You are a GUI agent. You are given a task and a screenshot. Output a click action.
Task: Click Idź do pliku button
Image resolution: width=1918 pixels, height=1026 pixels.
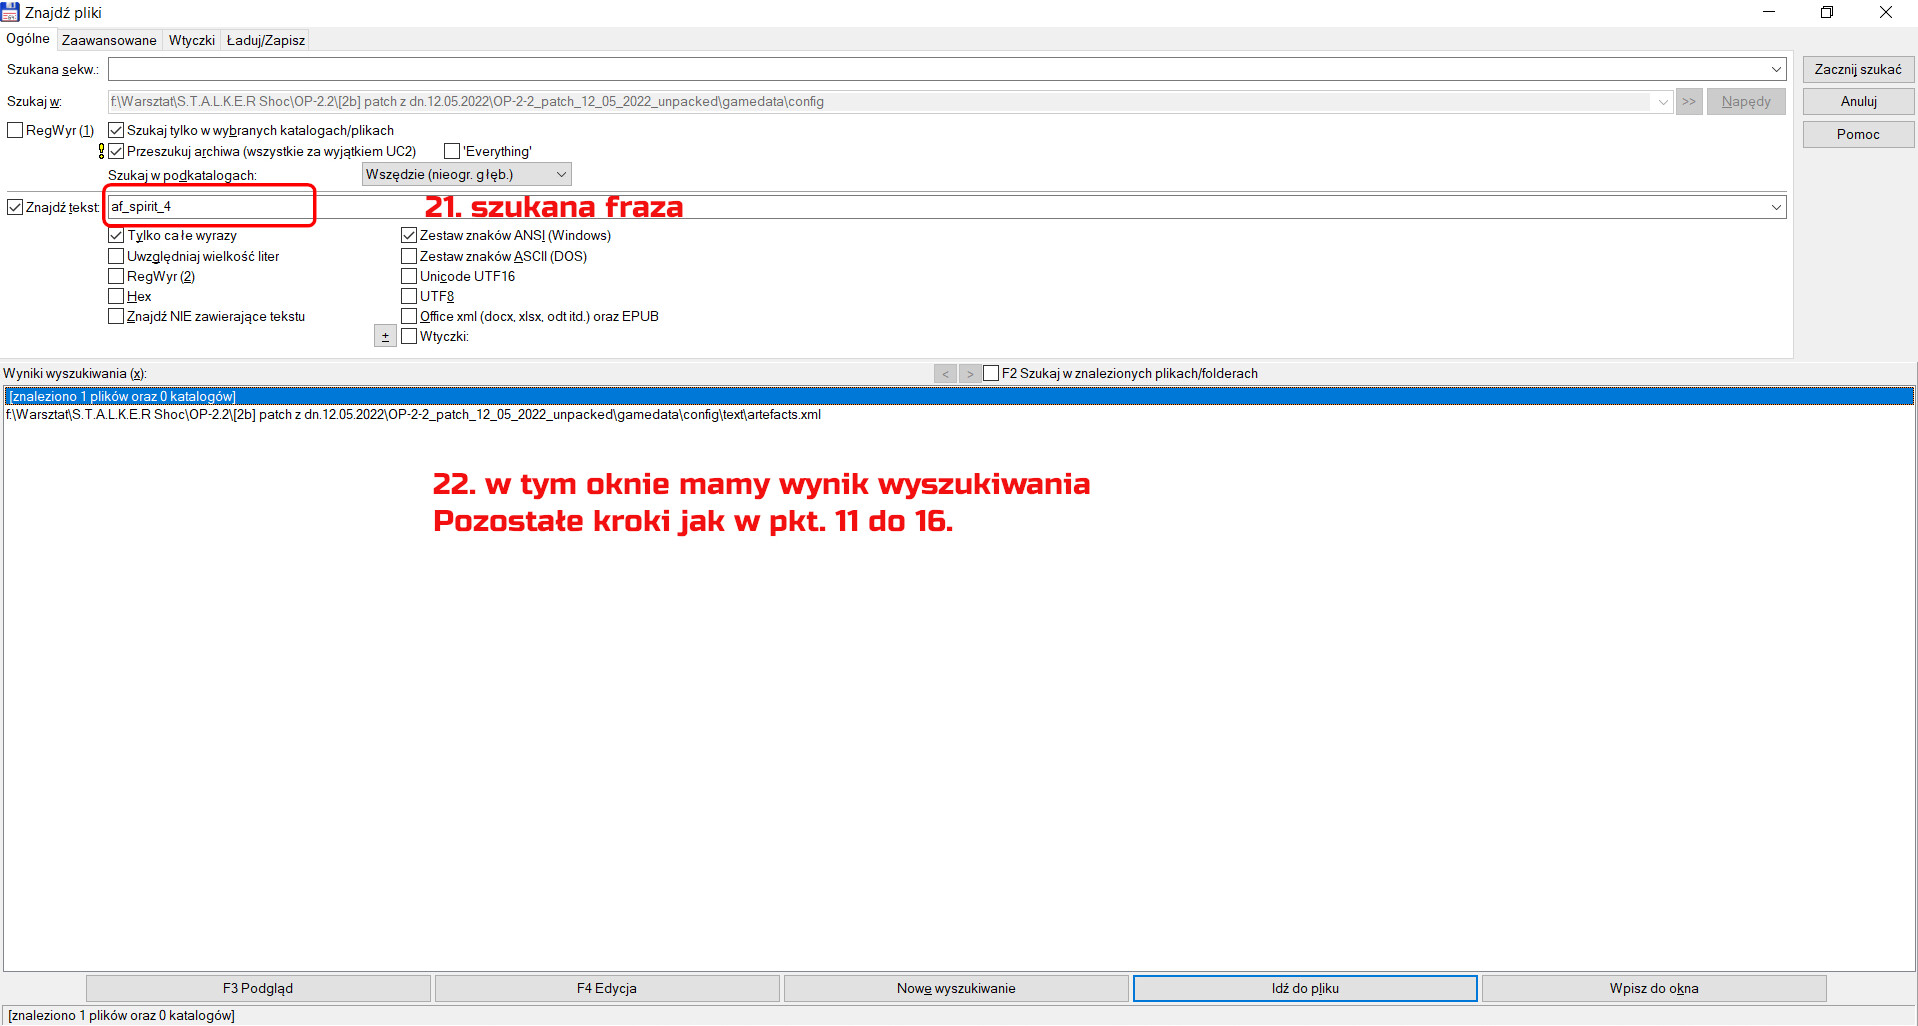pos(1305,988)
